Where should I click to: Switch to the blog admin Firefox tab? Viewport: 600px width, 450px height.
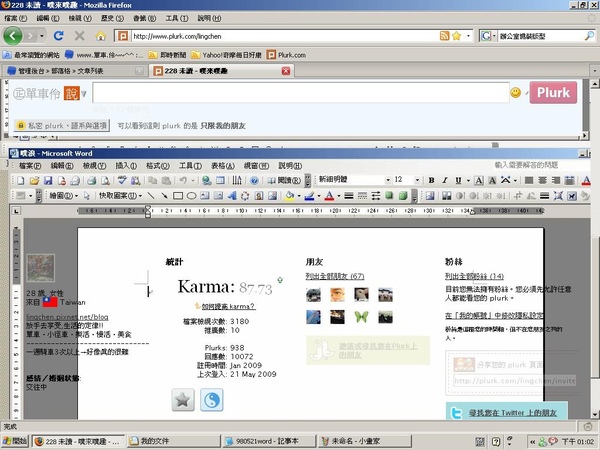(76, 71)
